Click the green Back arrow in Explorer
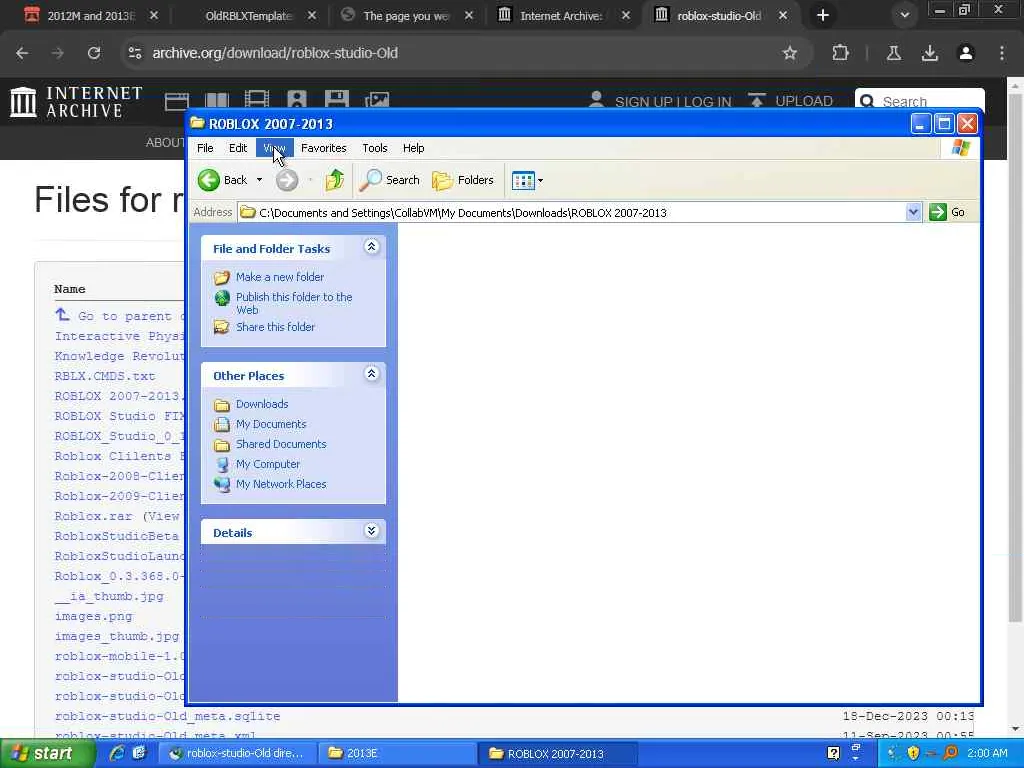Viewport: 1024px width, 768px height. 209,180
